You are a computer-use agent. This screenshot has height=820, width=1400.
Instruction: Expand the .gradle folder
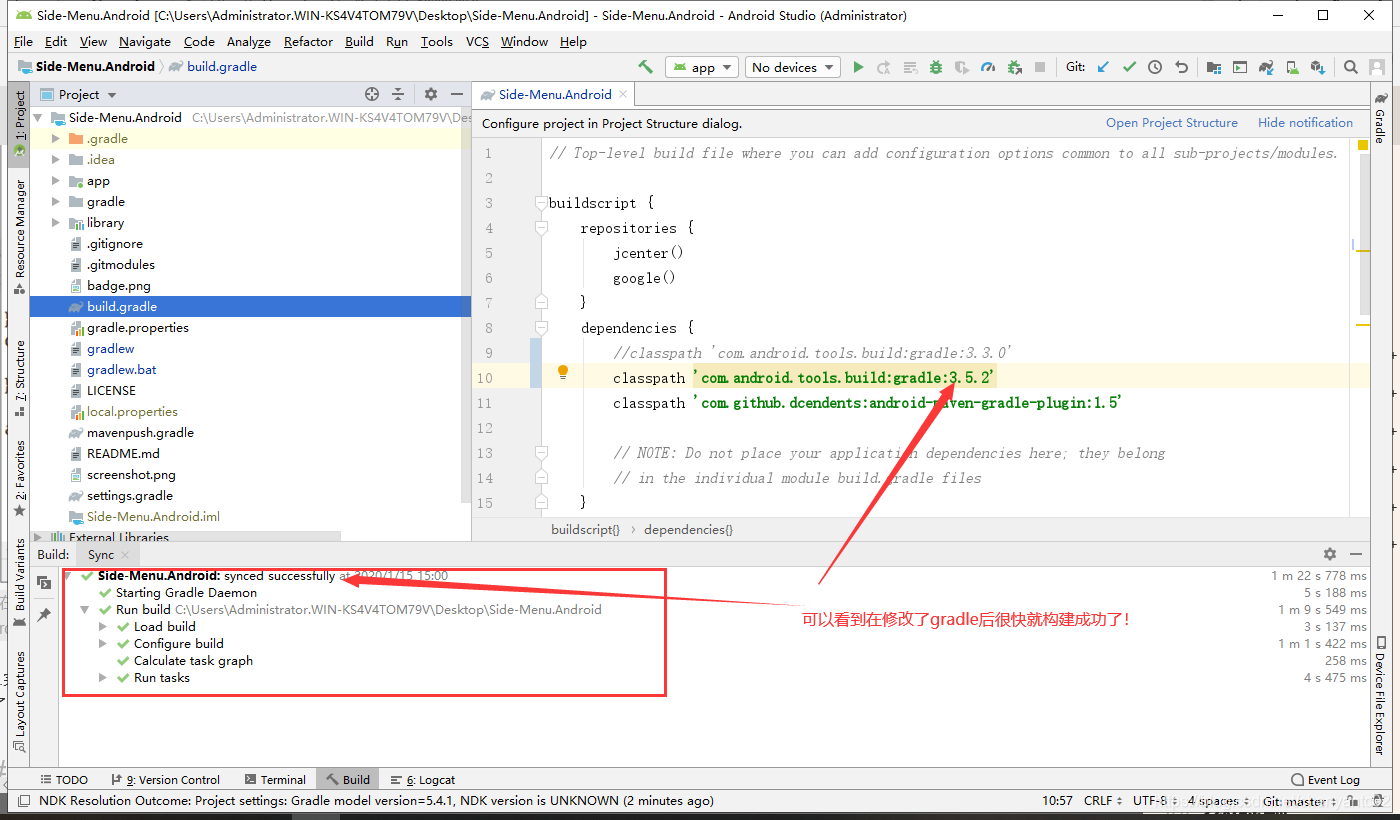[x=56, y=139]
